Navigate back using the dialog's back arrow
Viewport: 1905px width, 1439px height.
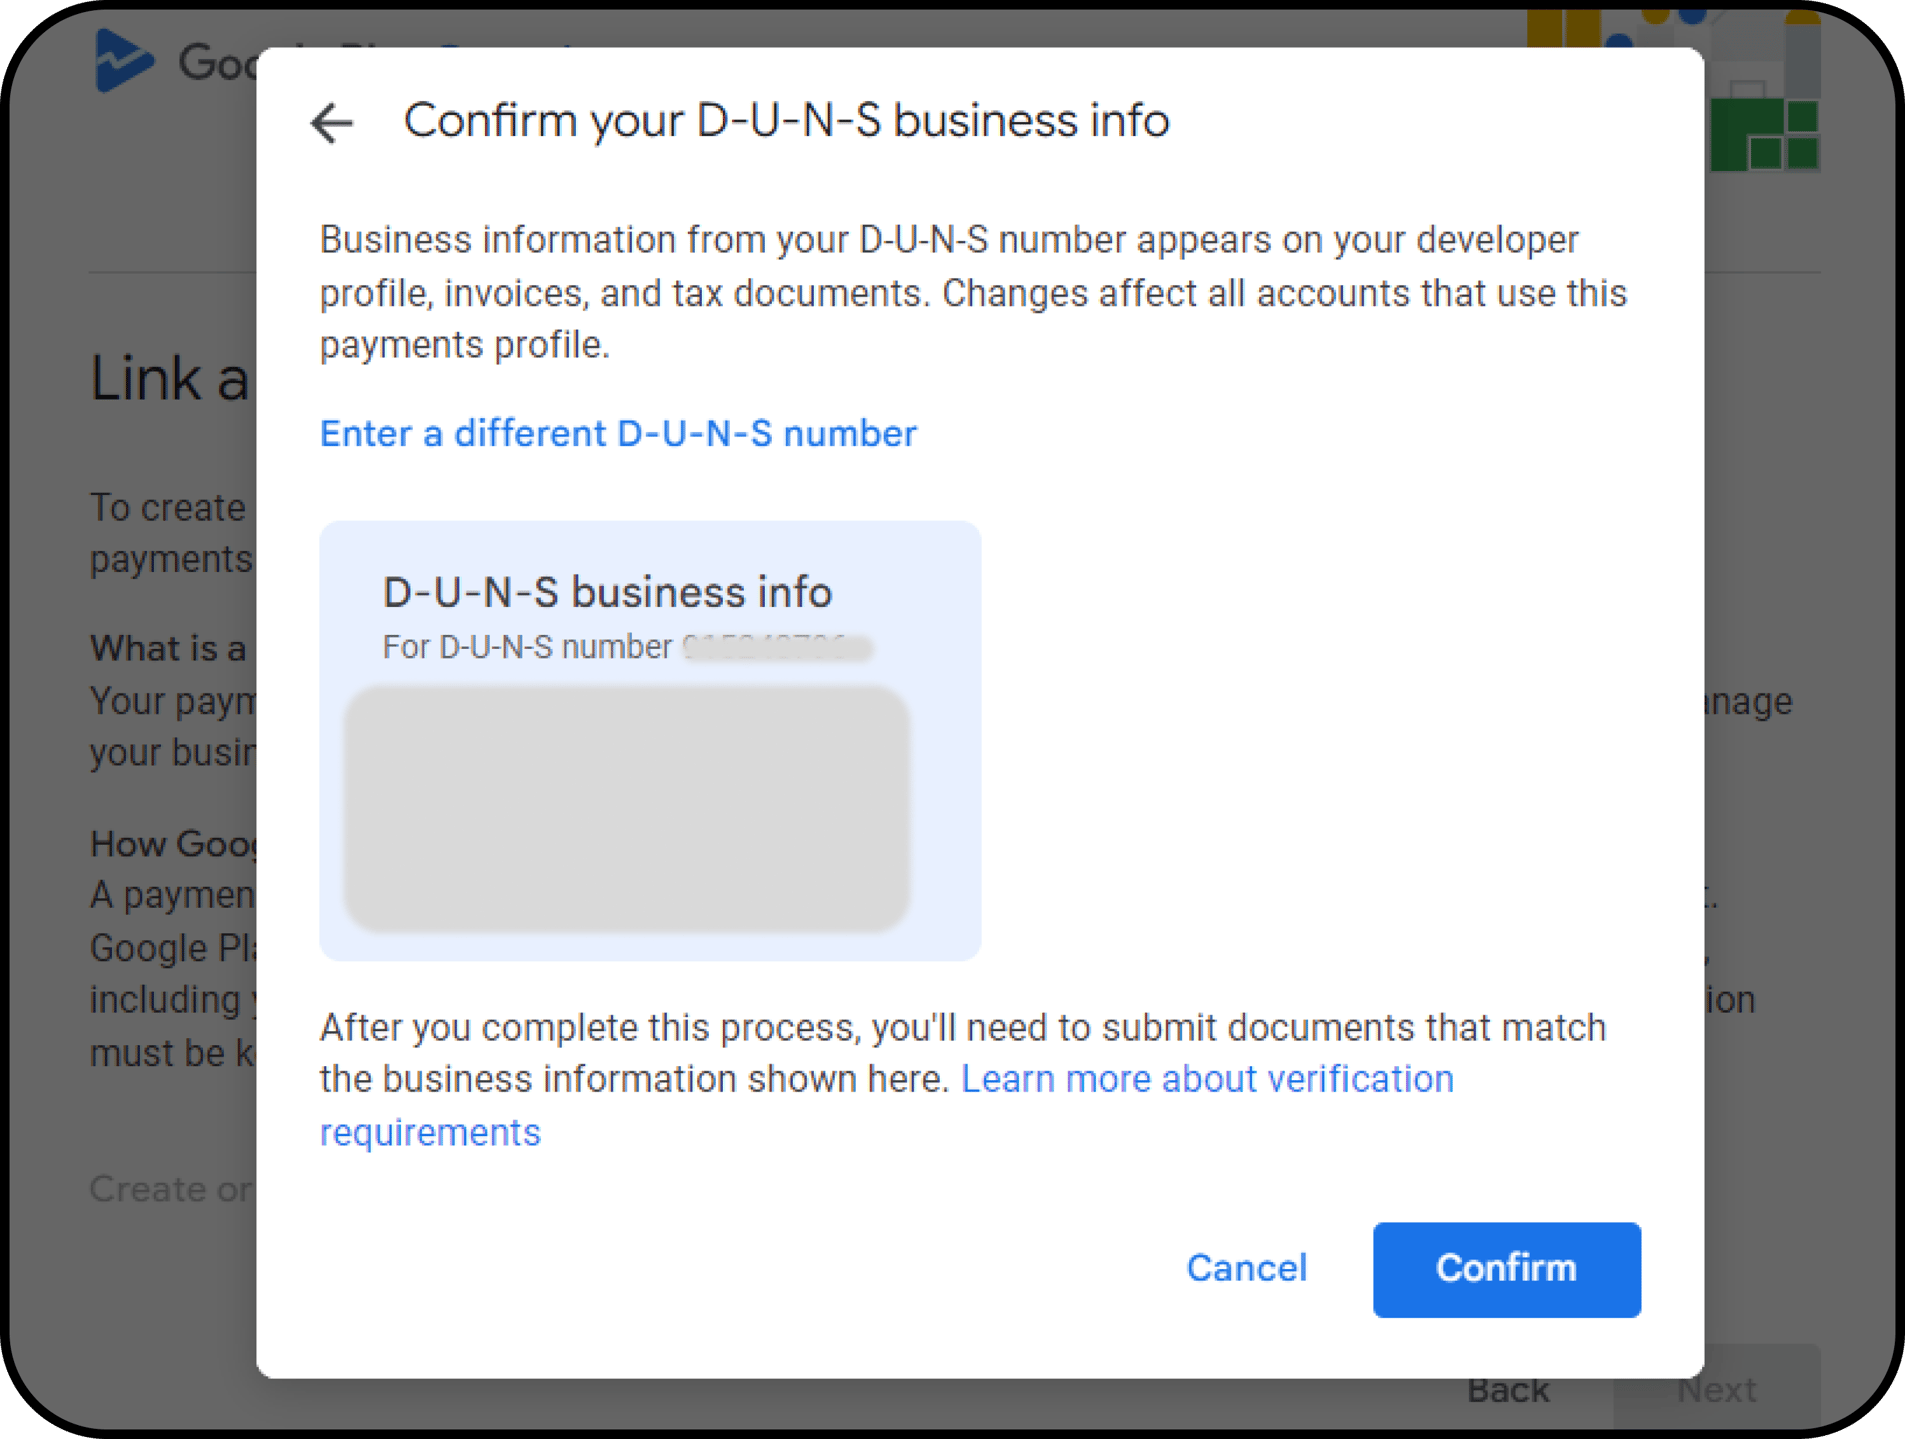332,122
